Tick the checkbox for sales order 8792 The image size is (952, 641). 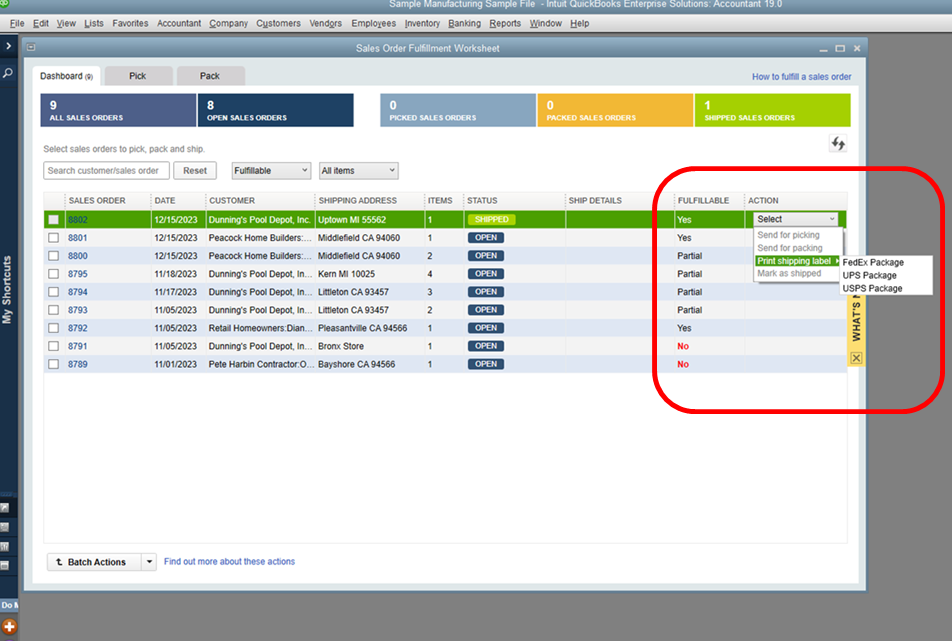tap(54, 328)
